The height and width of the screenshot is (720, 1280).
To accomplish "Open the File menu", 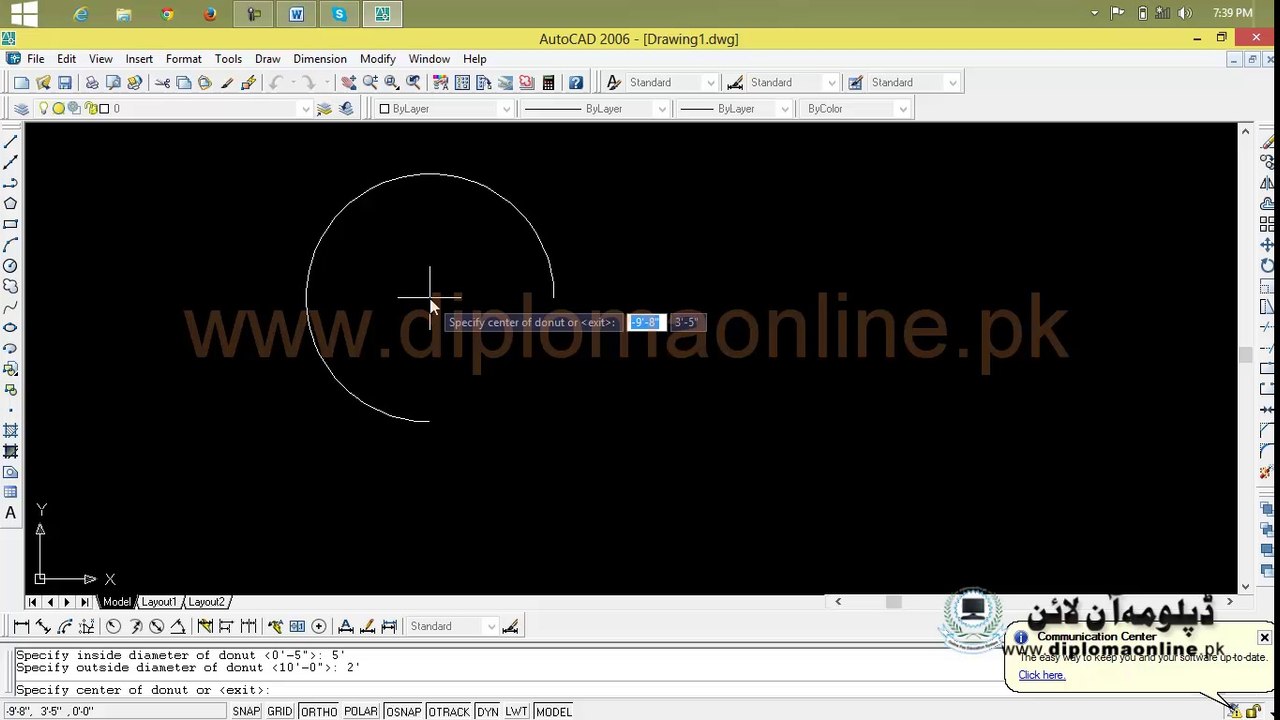I will pyautogui.click(x=35, y=59).
